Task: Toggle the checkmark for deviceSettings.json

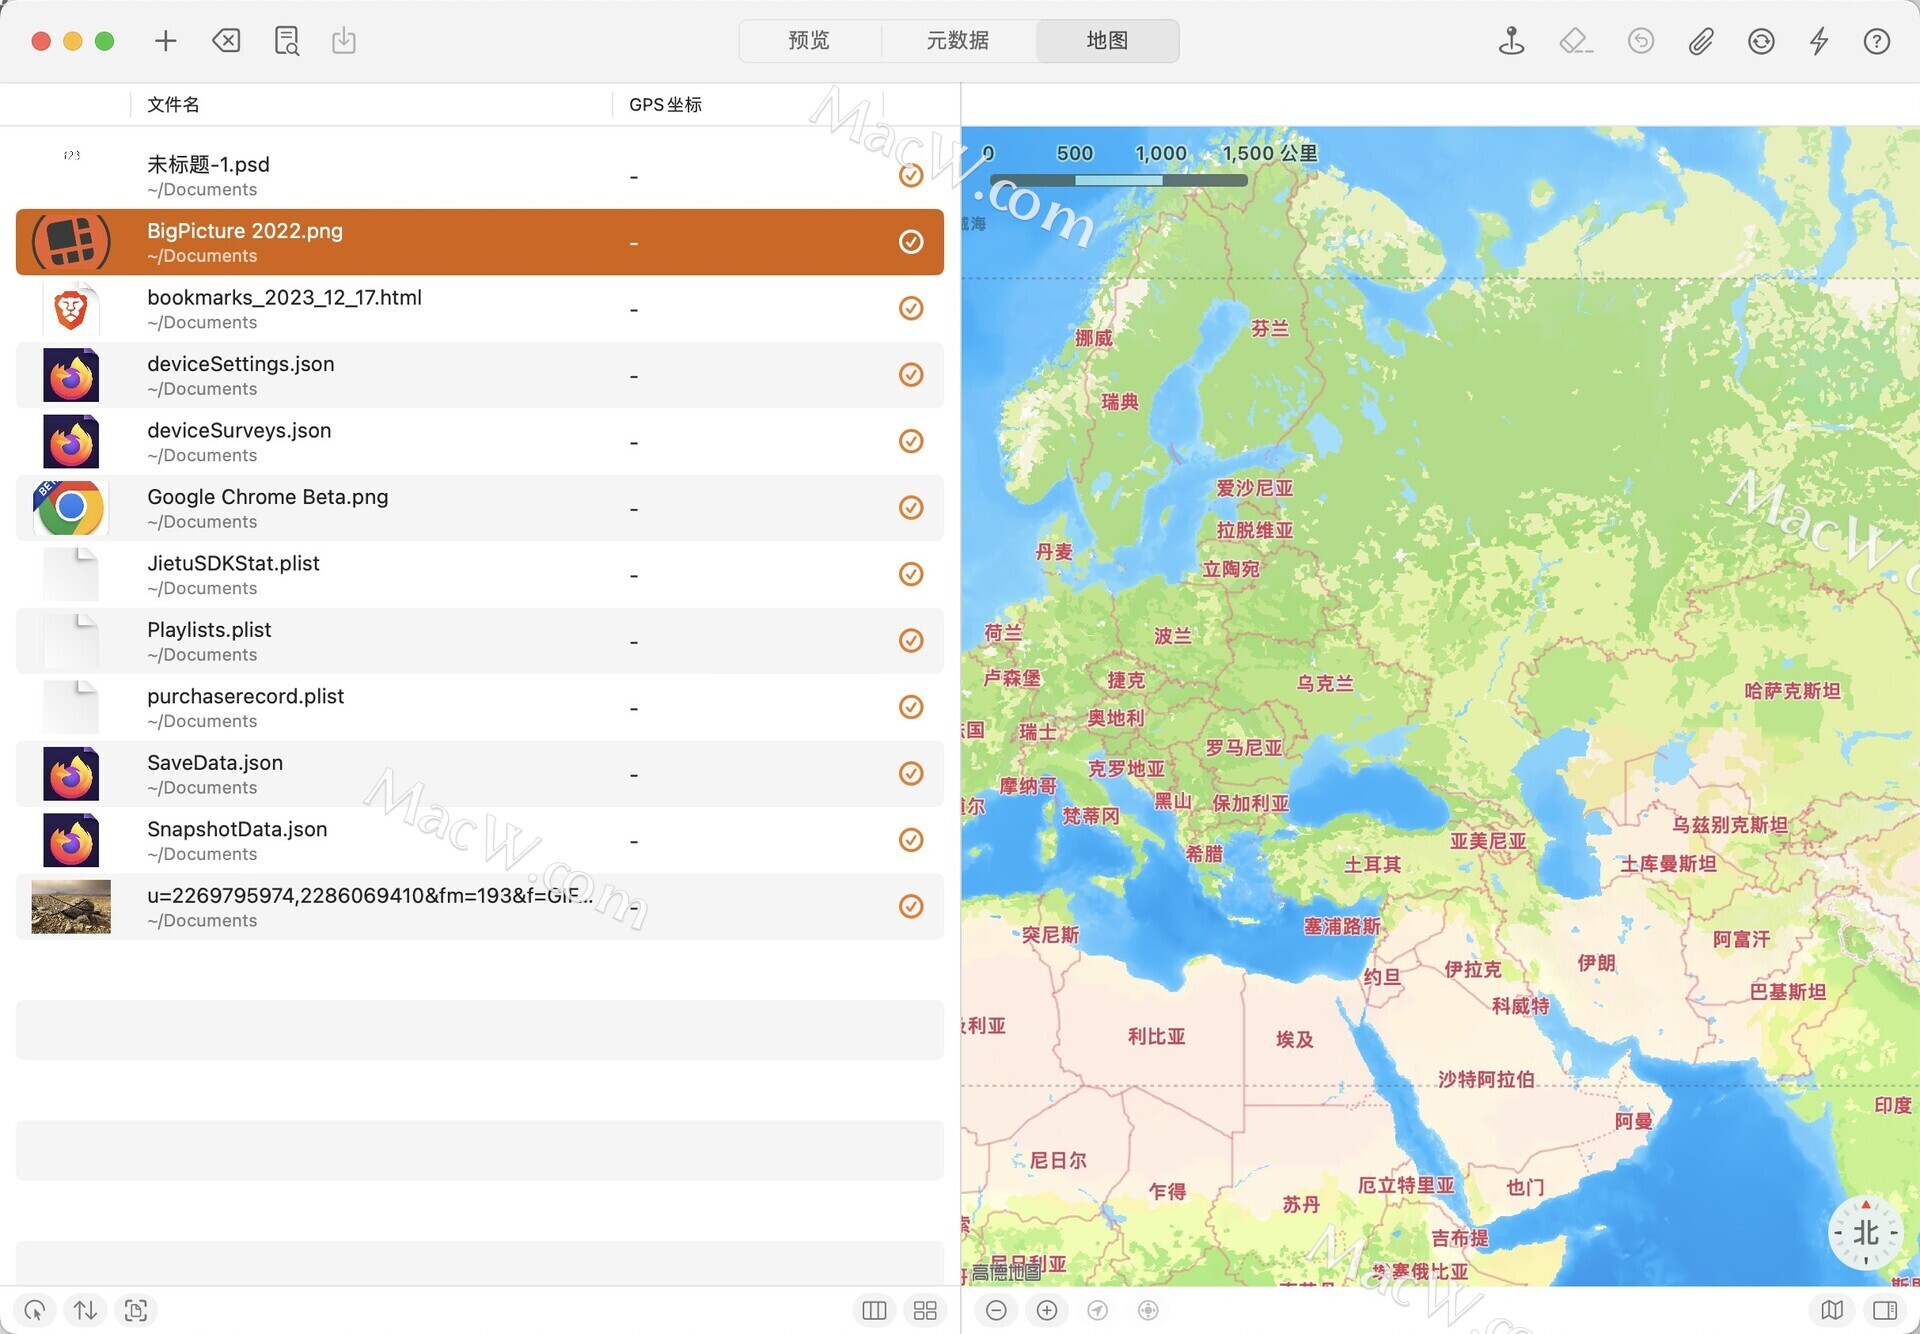Action: coord(911,374)
